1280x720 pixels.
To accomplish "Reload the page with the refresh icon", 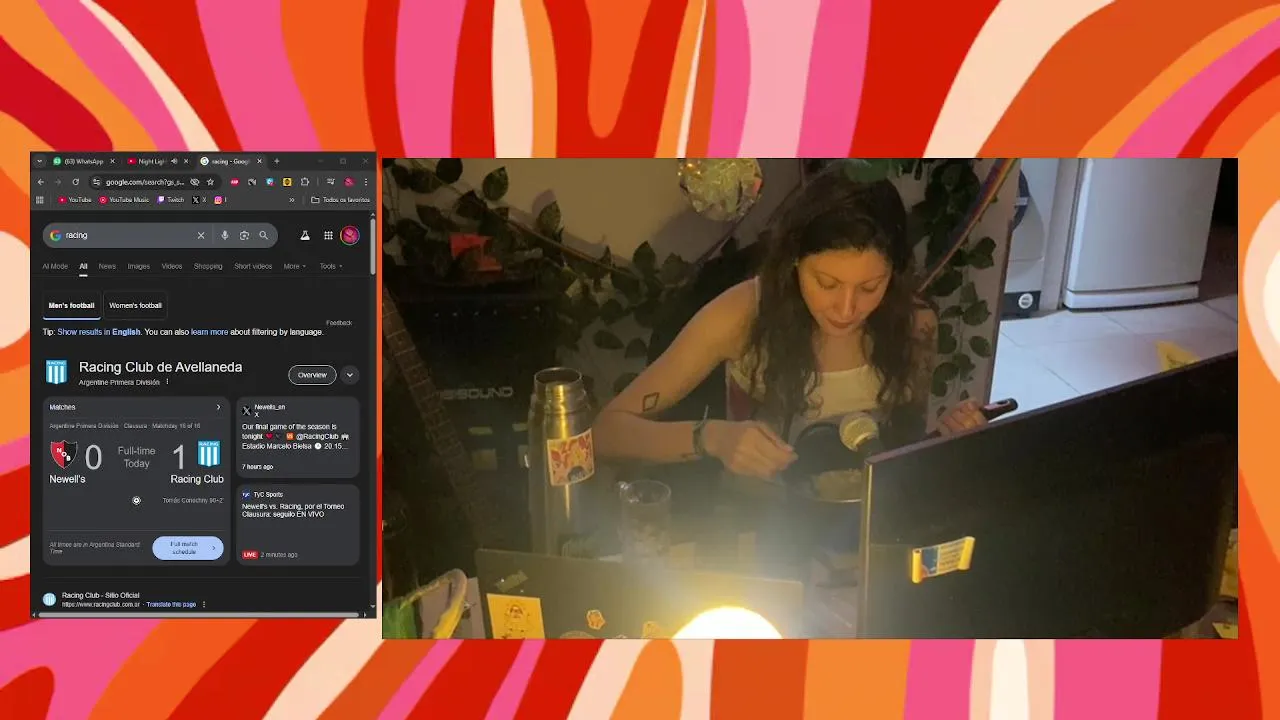I will pyautogui.click(x=75, y=182).
